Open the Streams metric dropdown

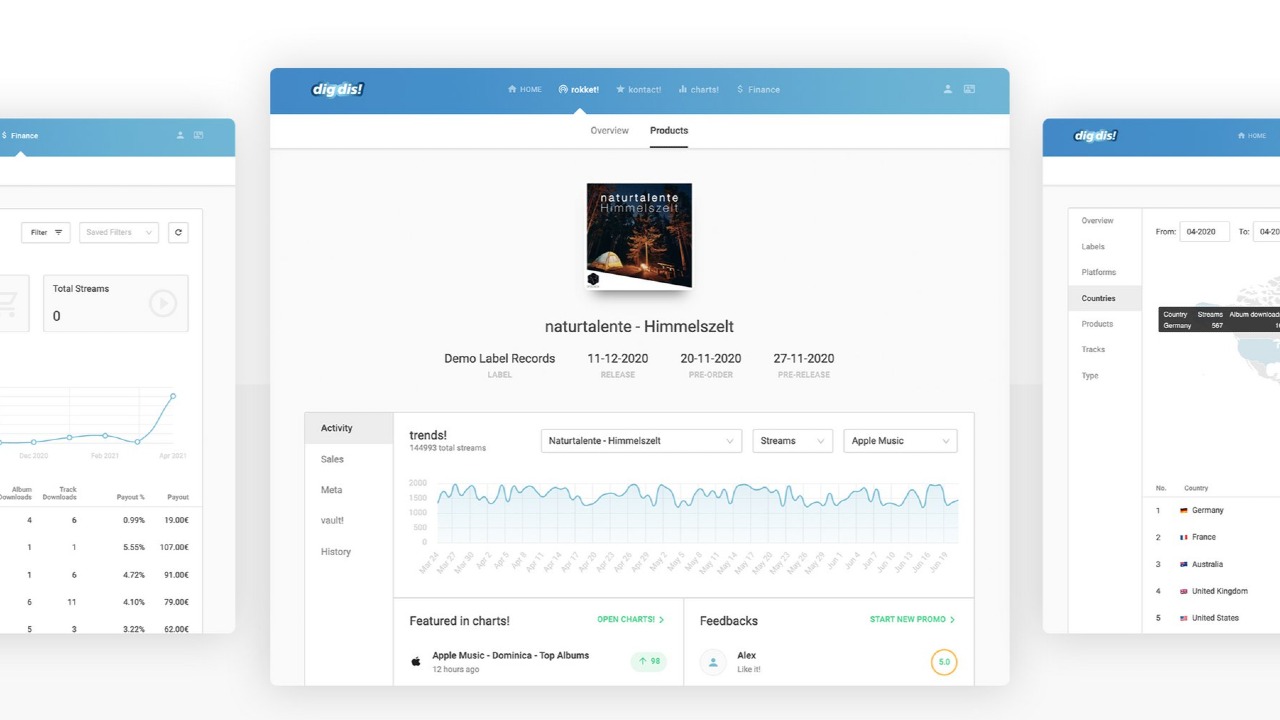point(792,441)
